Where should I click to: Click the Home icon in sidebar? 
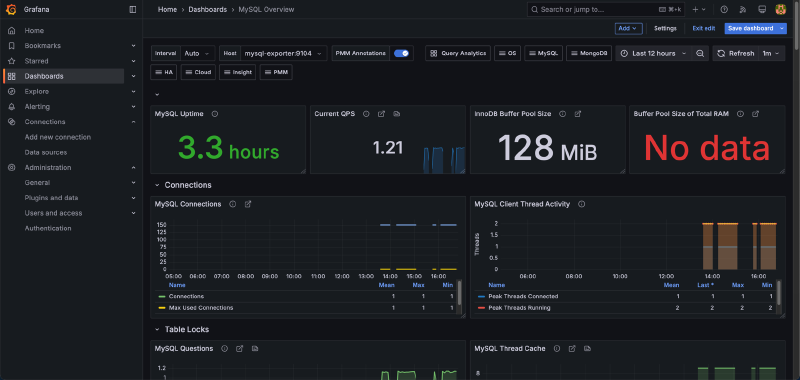11,31
